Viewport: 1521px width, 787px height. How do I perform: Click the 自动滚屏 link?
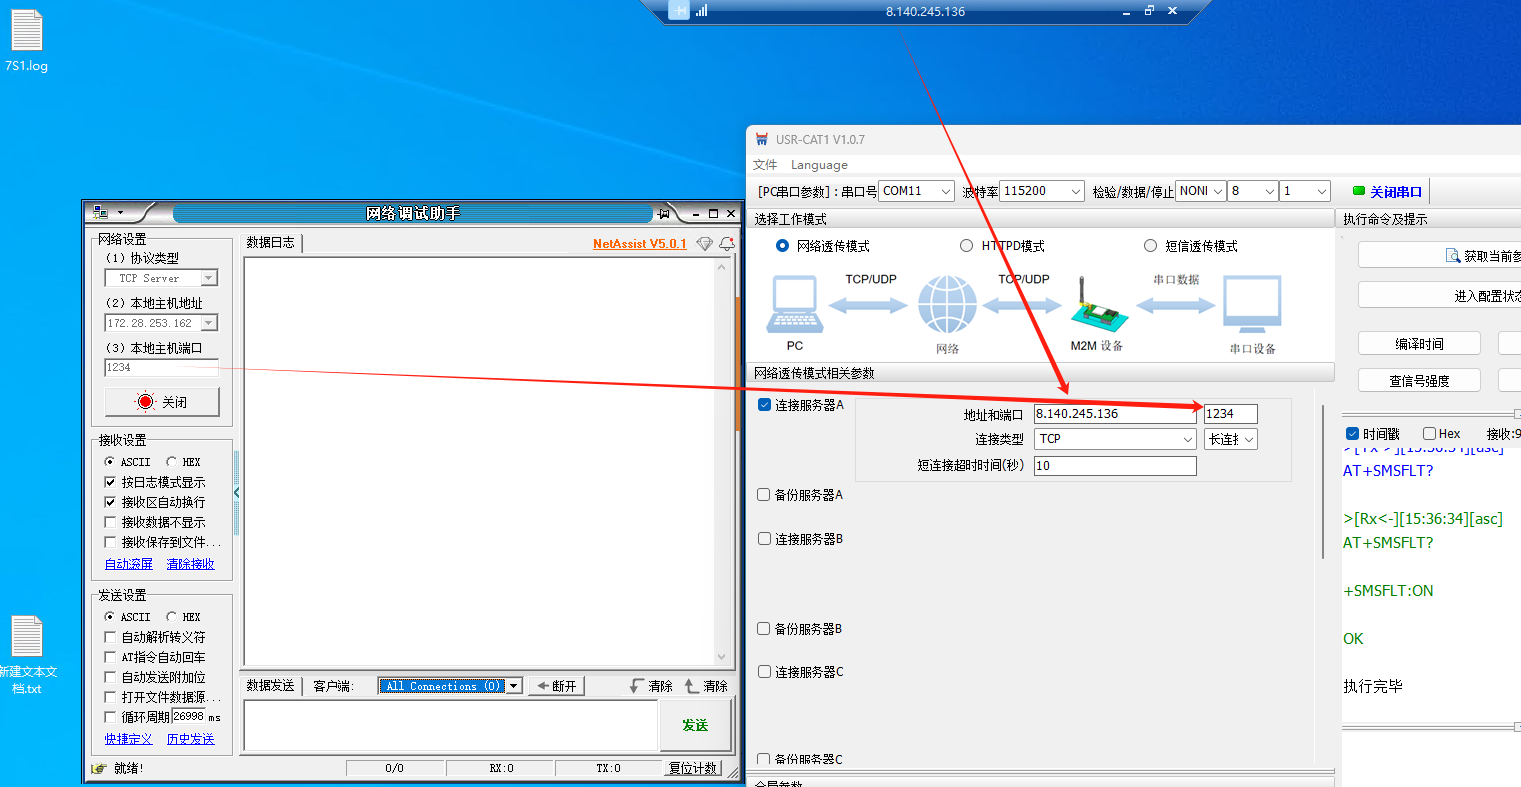click(x=129, y=564)
